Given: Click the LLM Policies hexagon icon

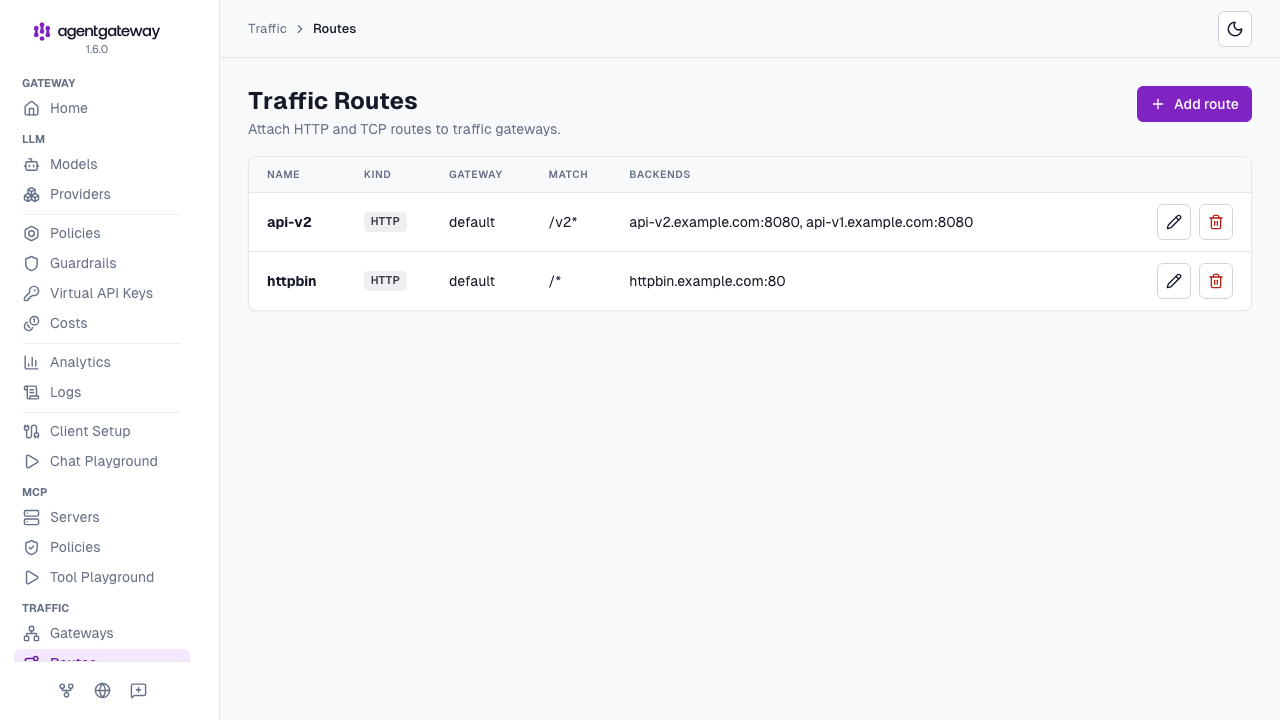Looking at the screenshot, I should [x=32, y=233].
